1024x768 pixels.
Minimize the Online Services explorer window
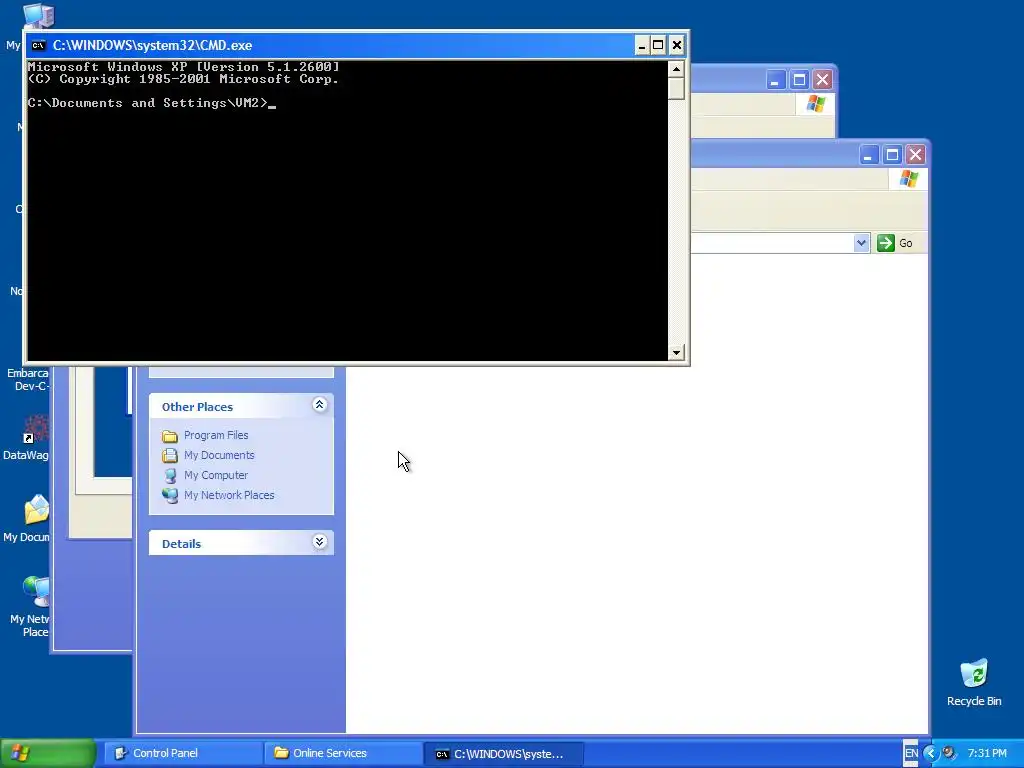(x=868, y=155)
